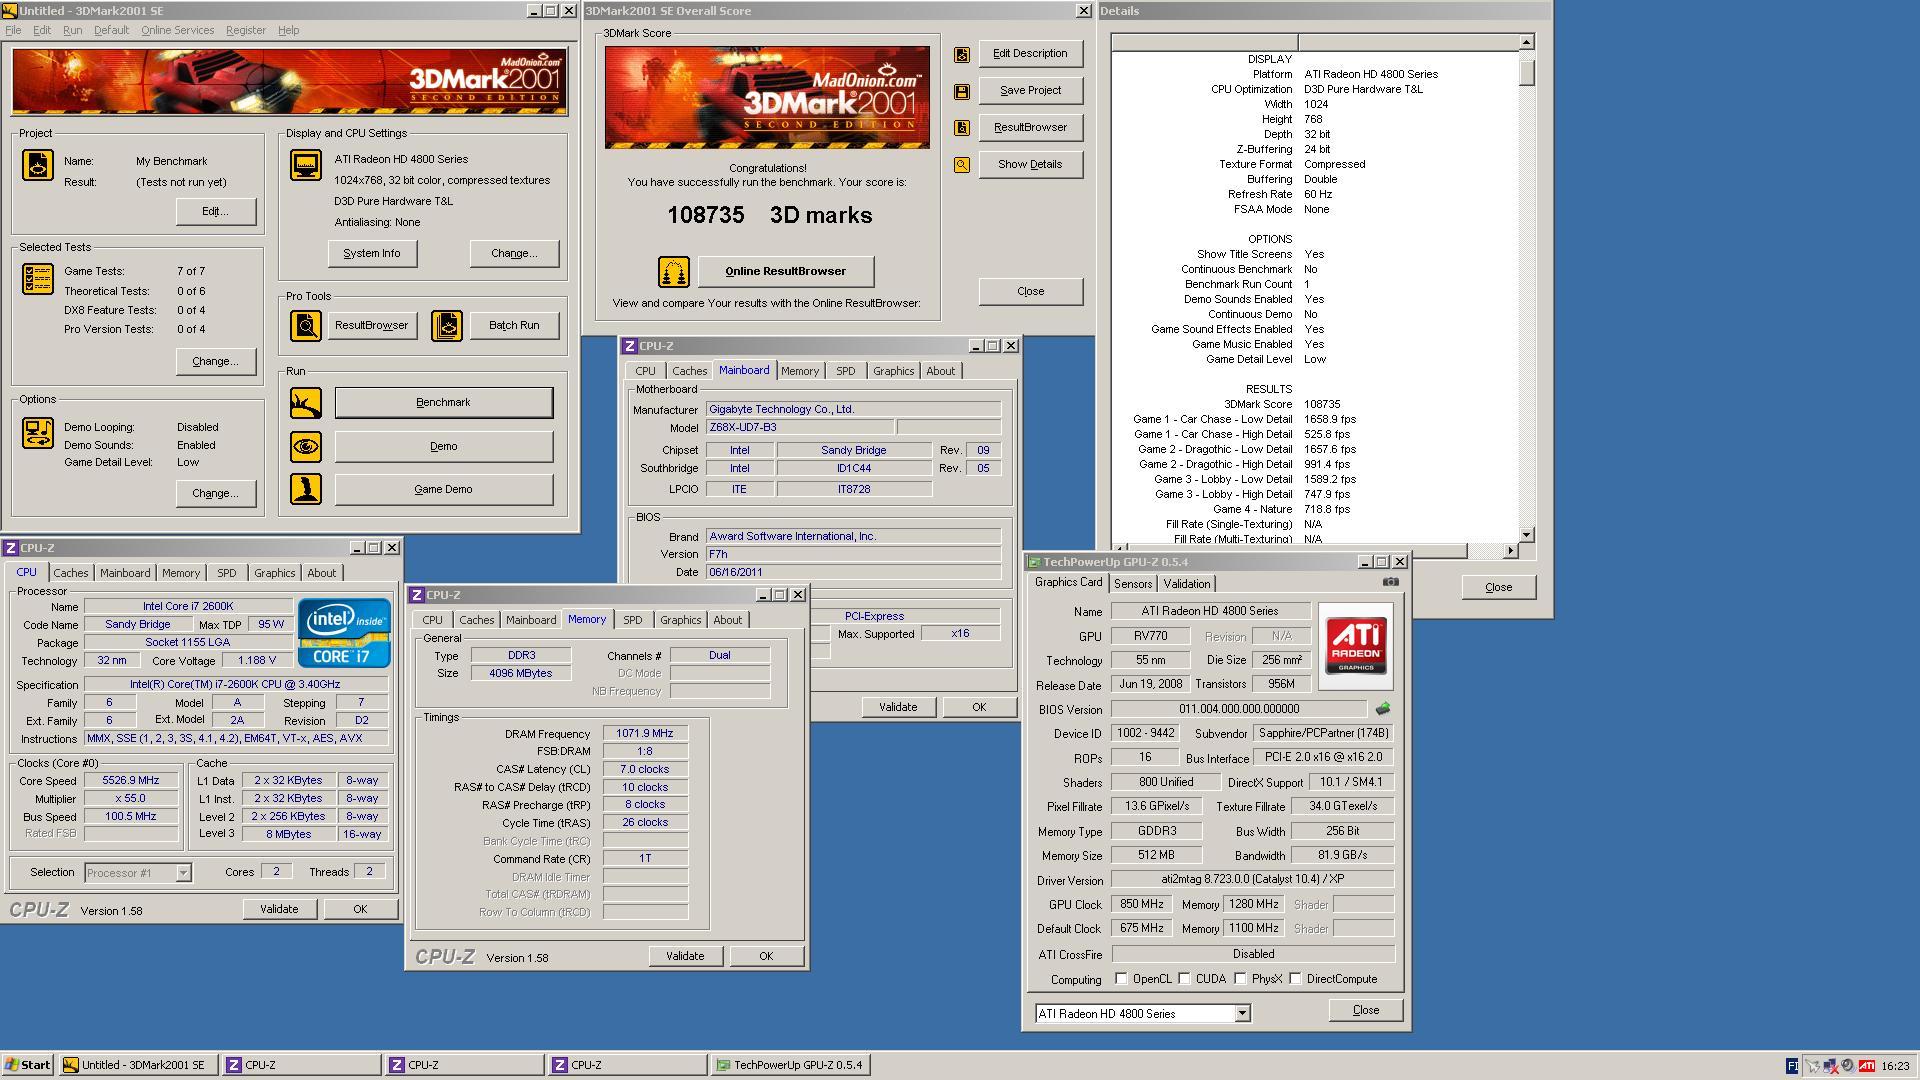
Task: Click the GPU-Z screenshot camera icon
Action: pyautogui.click(x=1390, y=582)
